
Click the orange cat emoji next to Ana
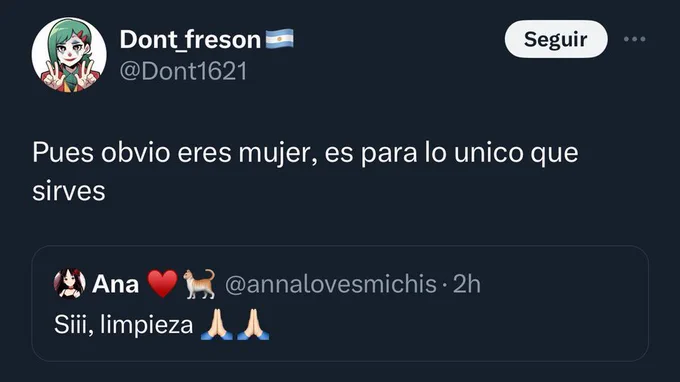click(x=199, y=284)
